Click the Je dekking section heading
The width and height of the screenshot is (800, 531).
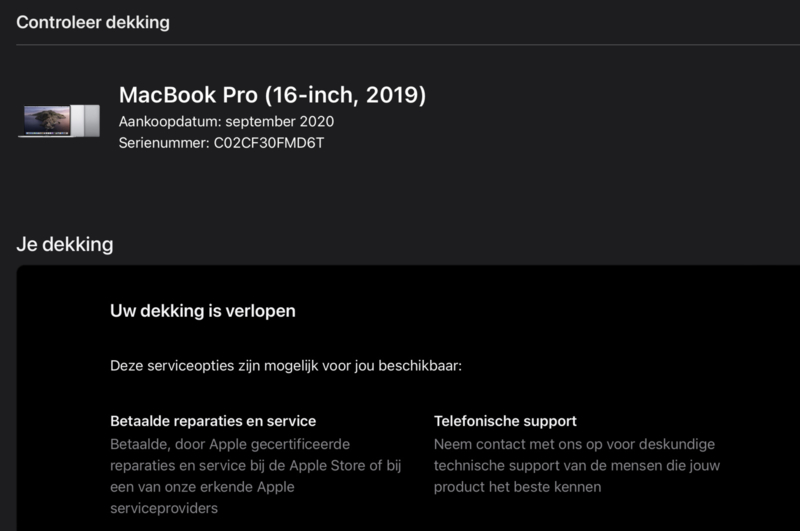tap(65, 244)
